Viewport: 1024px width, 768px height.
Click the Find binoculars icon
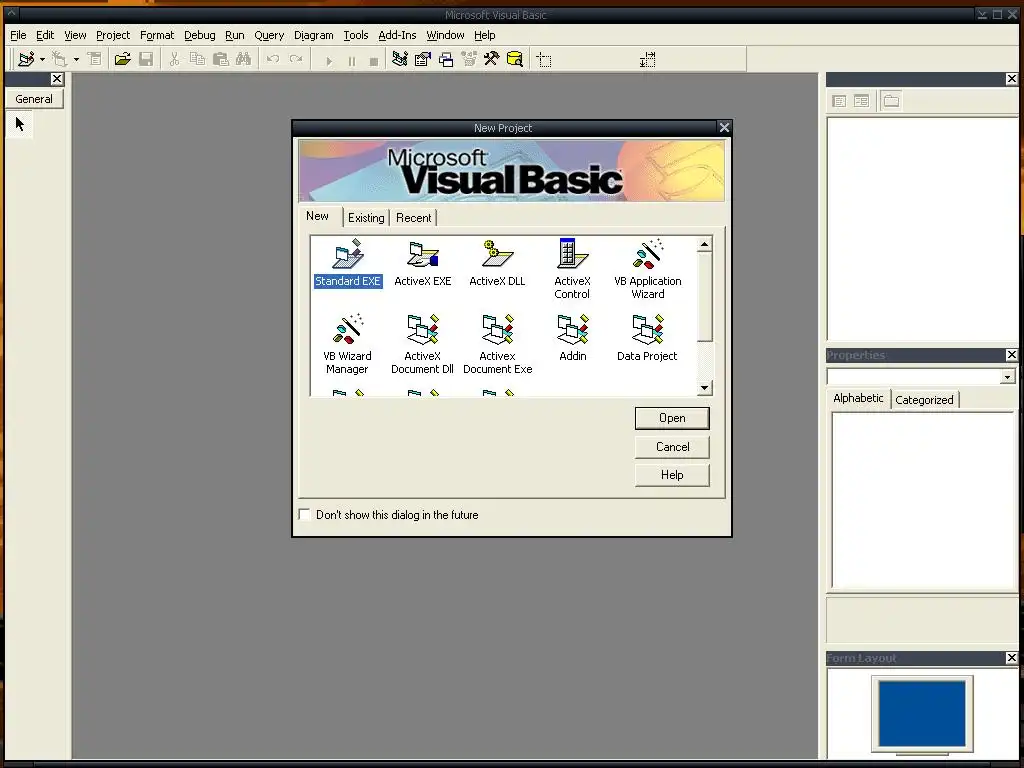[x=244, y=59]
